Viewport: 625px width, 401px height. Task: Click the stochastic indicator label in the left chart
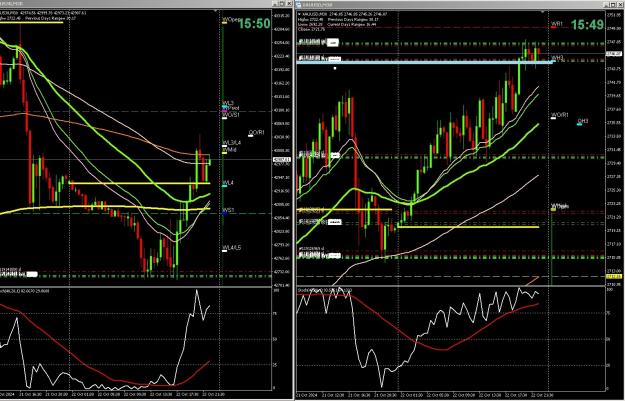25,291
